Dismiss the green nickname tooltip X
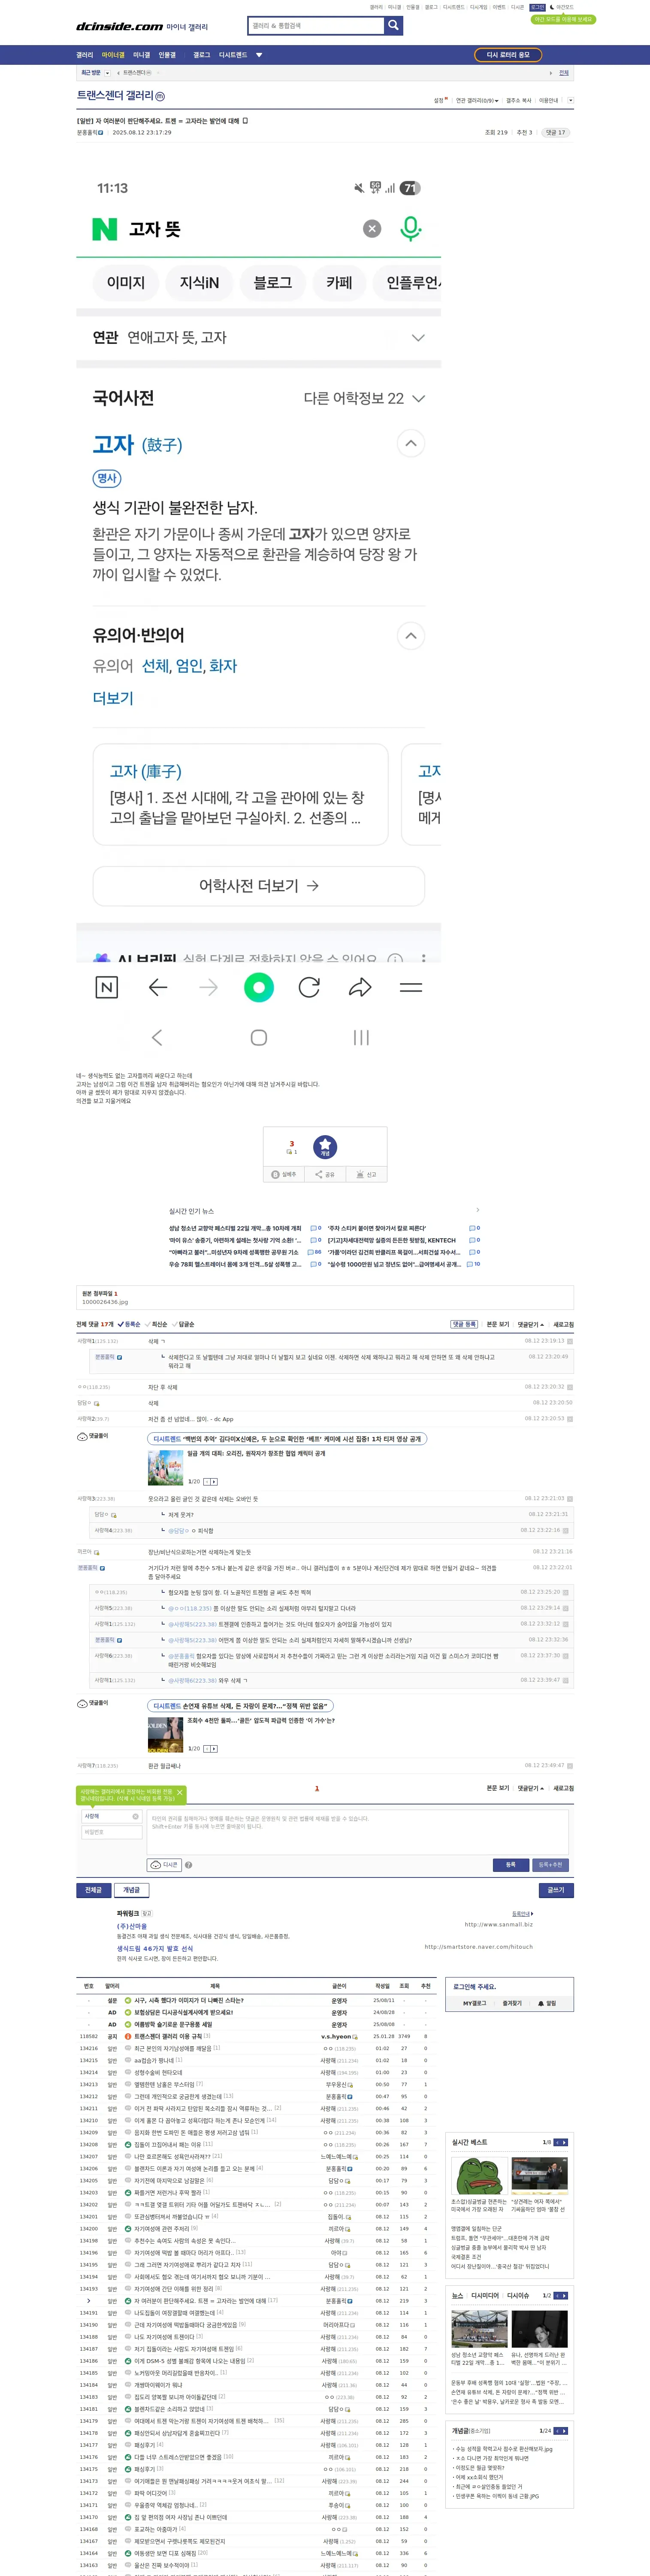650x2576 pixels. click(x=180, y=1793)
